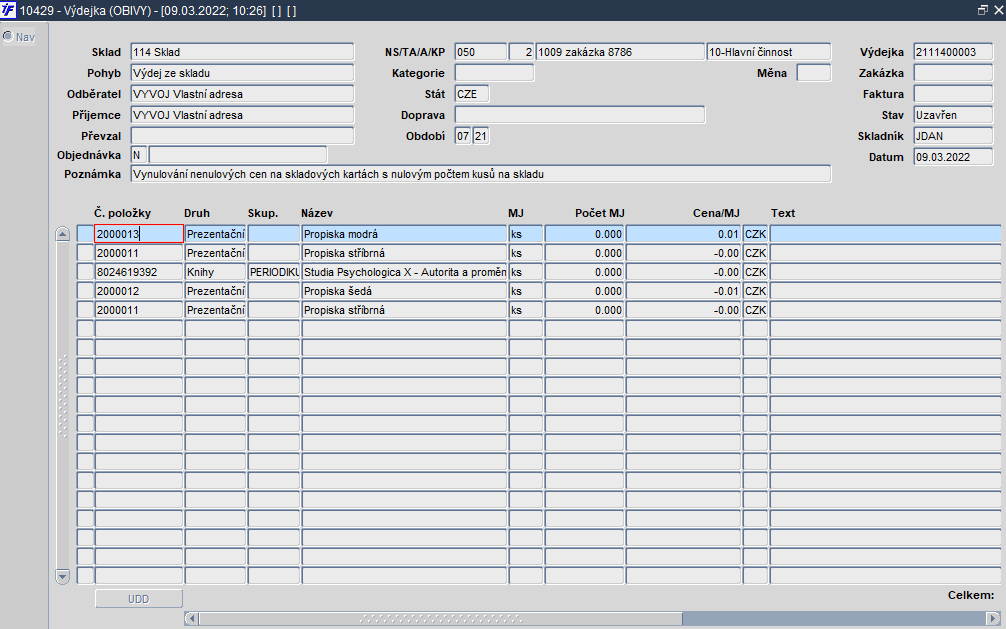Click the empty Faktura field
1006x629 pixels.
pyautogui.click(x=953, y=94)
